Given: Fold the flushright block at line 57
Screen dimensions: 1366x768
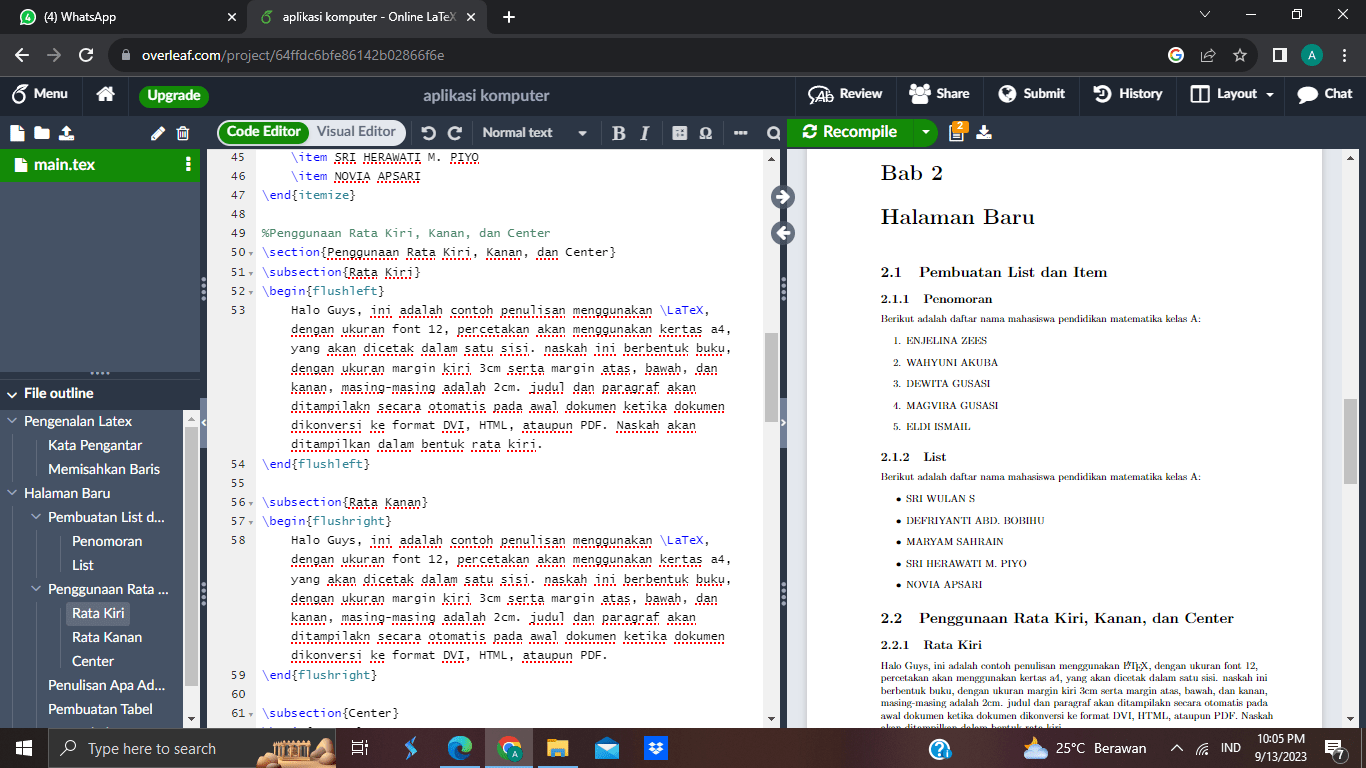Looking at the screenshot, I should (x=251, y=522).
